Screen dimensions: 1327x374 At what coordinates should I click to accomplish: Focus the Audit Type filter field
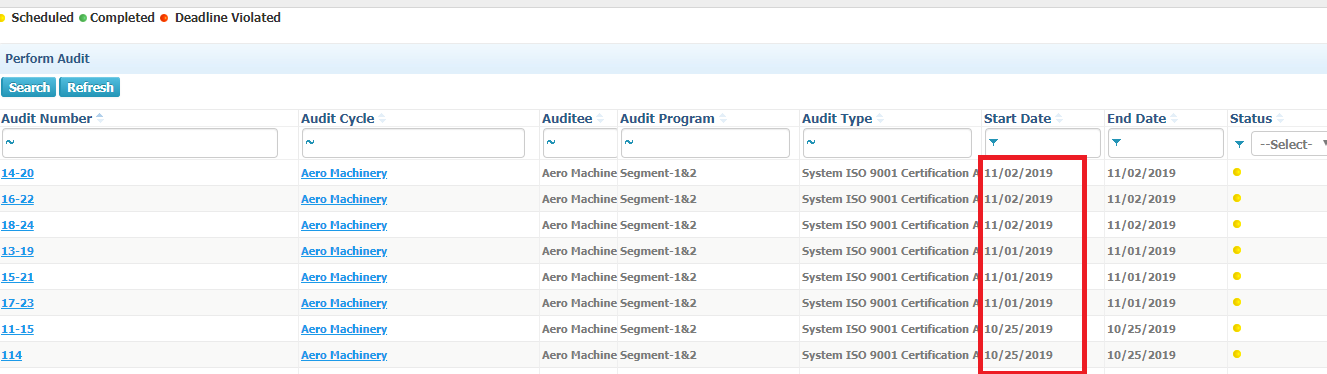888,143
